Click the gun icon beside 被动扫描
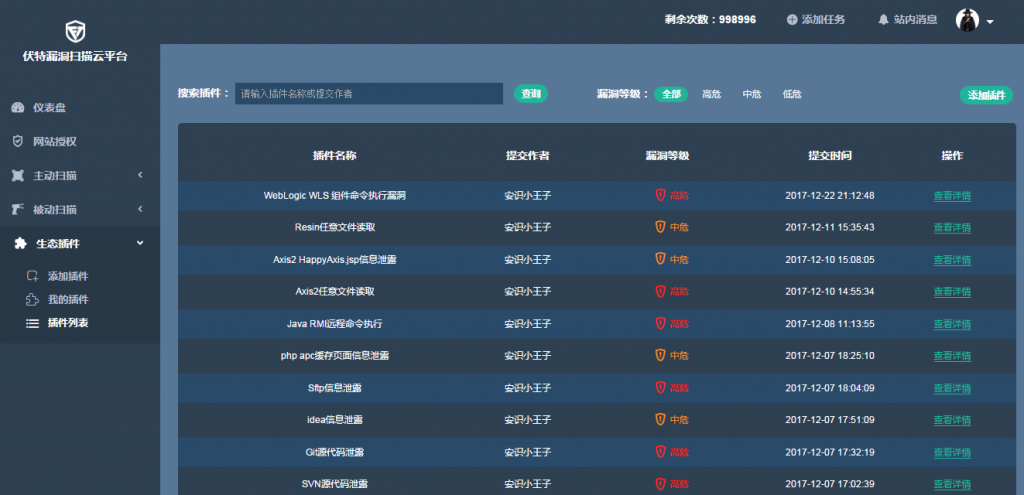 tap(18, 210)
